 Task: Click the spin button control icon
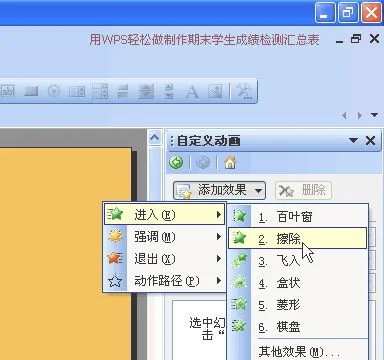[170, 91]
